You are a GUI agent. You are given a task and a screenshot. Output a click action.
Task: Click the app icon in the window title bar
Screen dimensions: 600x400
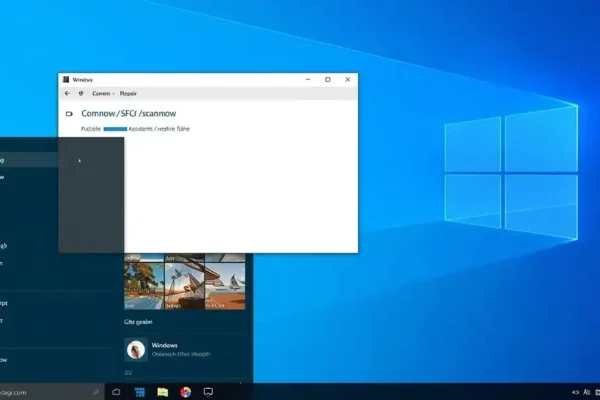pos(66,80)
